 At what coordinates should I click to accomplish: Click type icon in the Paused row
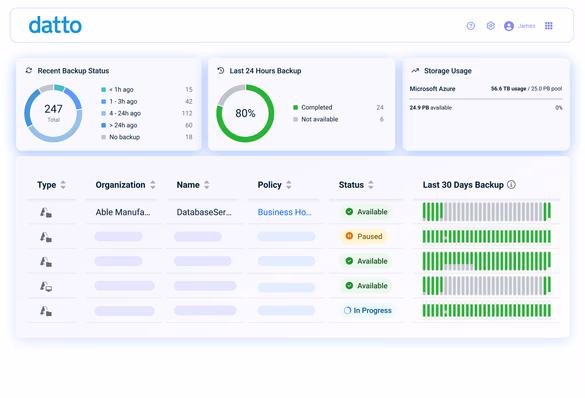click(x=46, y=237)
